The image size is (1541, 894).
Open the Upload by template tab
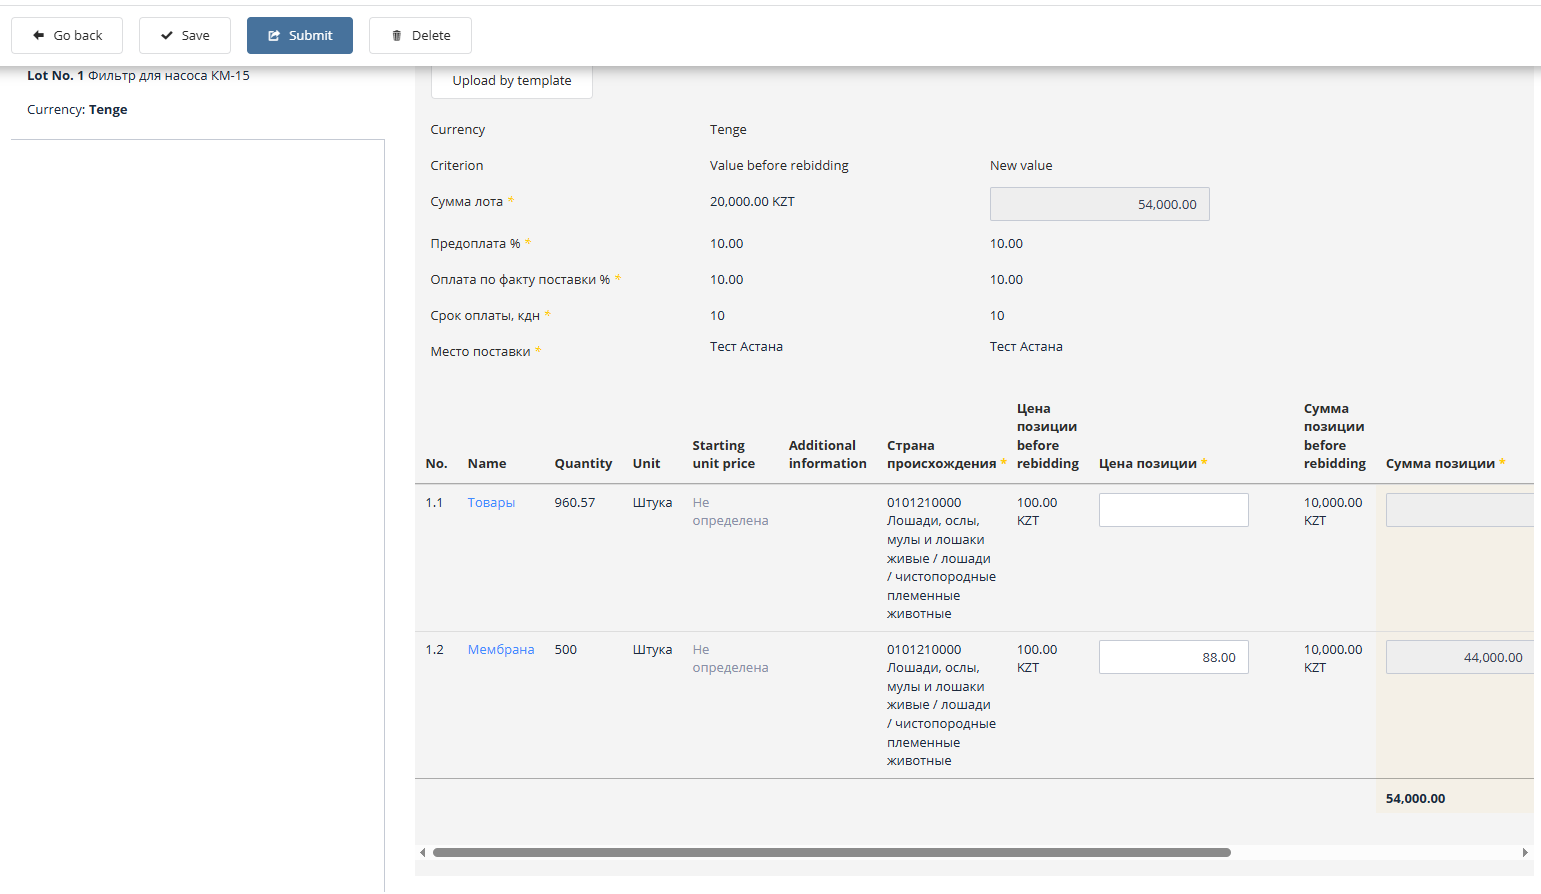511,80
